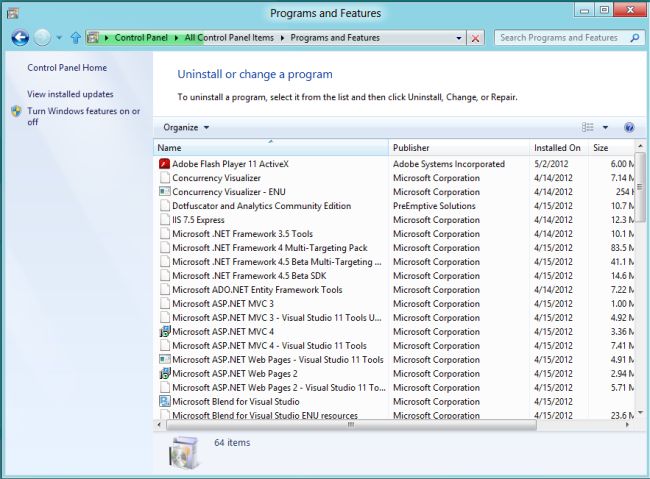Open Control Panel Home link
This screenshot has width=650, height=479.
[67, 68]
